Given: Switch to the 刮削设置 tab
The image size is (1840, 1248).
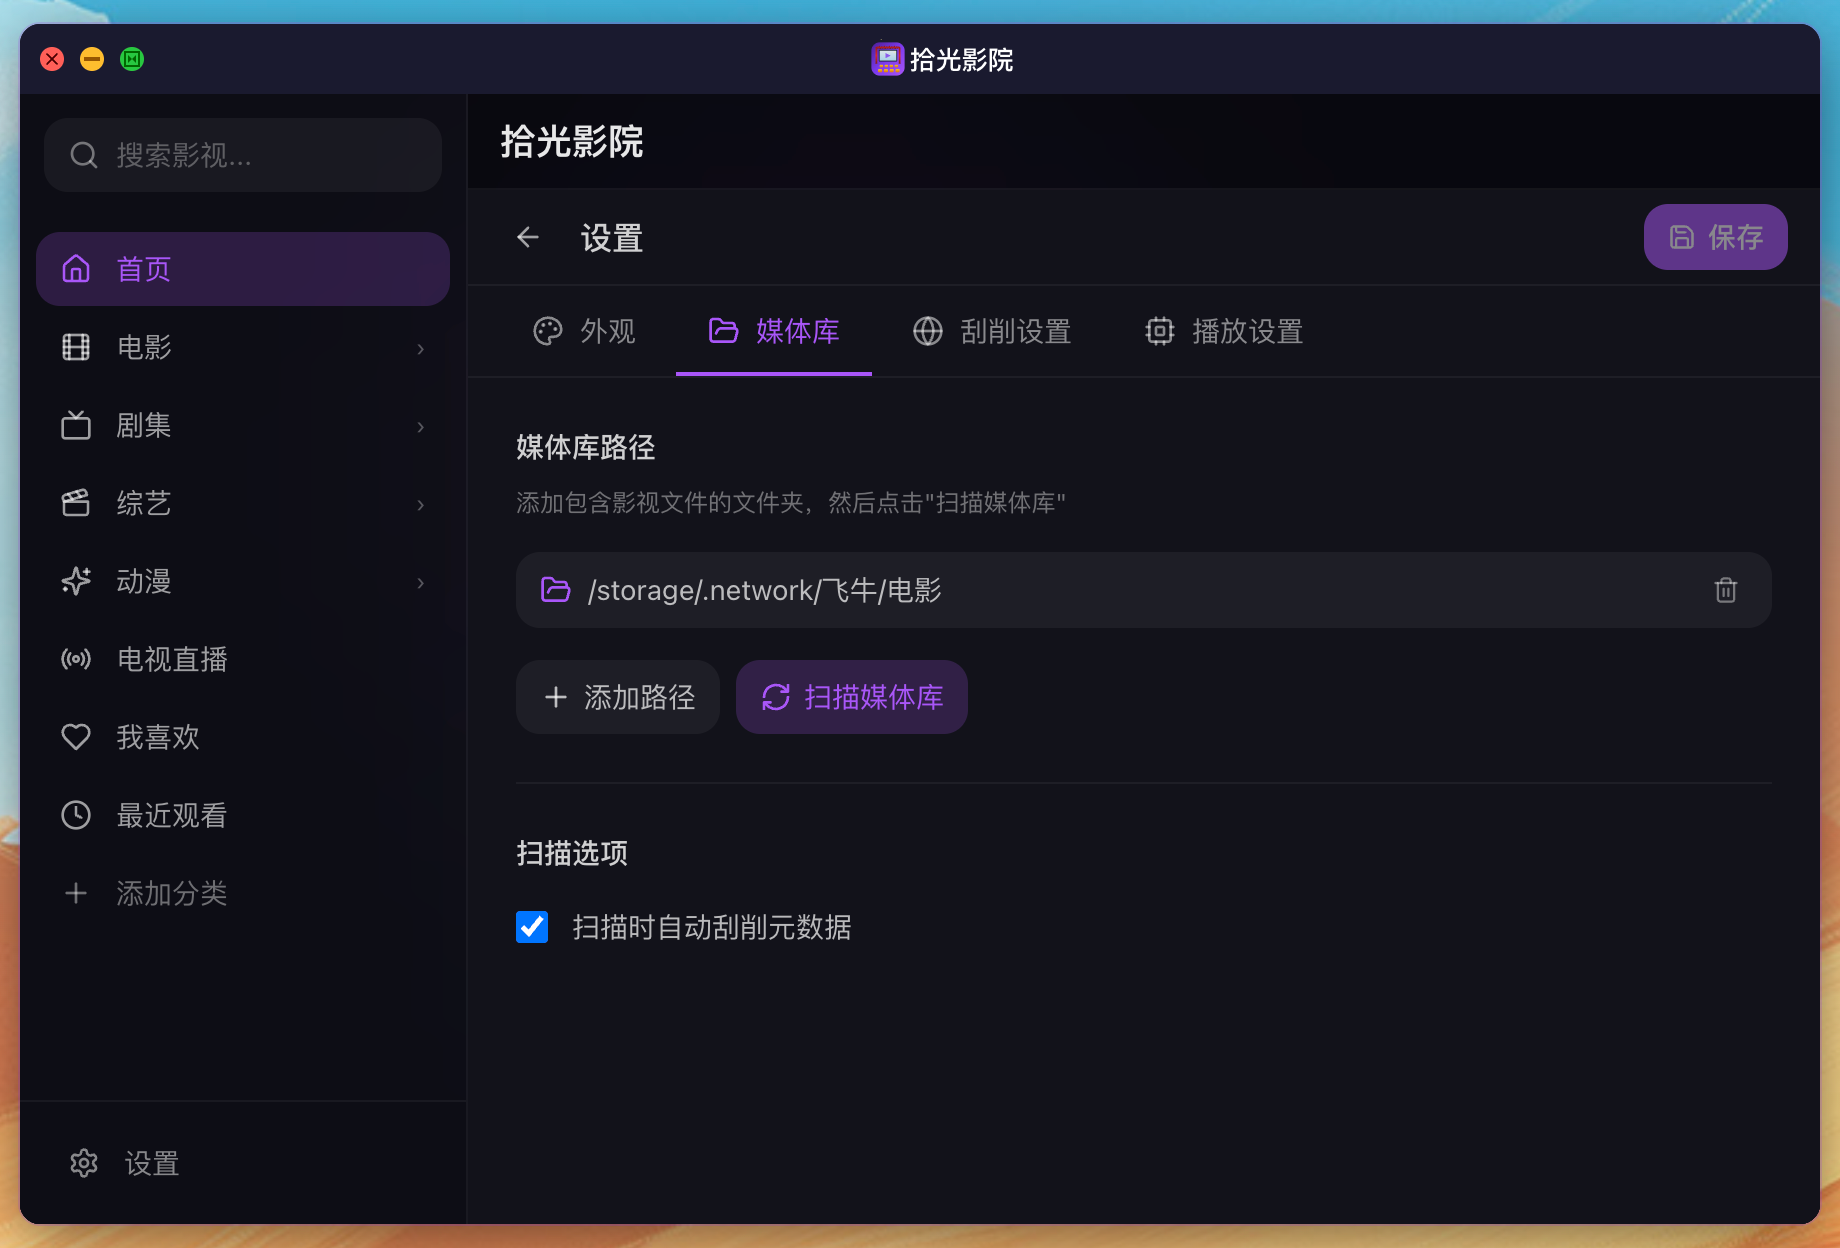Looking at the screenshot, I should coord(992,331).
